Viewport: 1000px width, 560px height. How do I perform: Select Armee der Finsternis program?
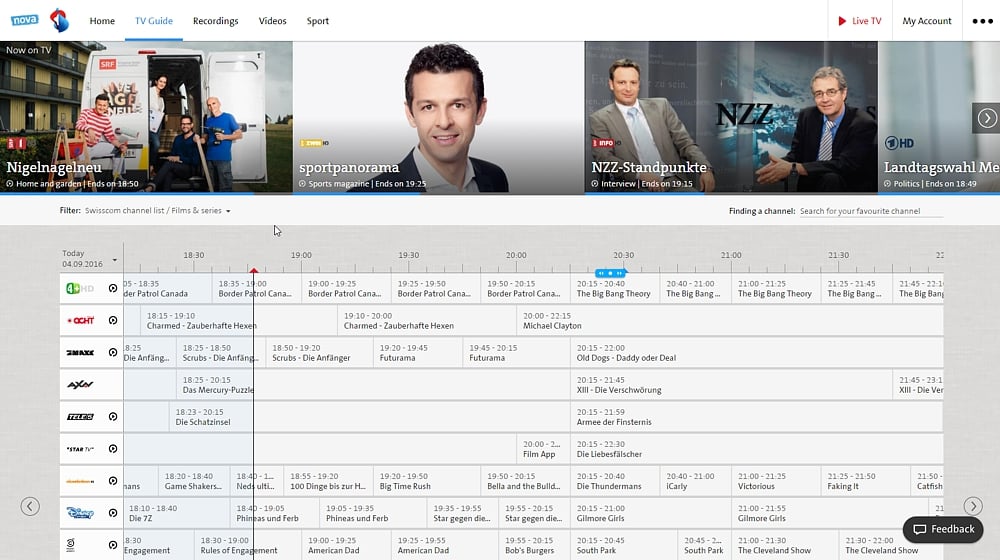[757, 417]
